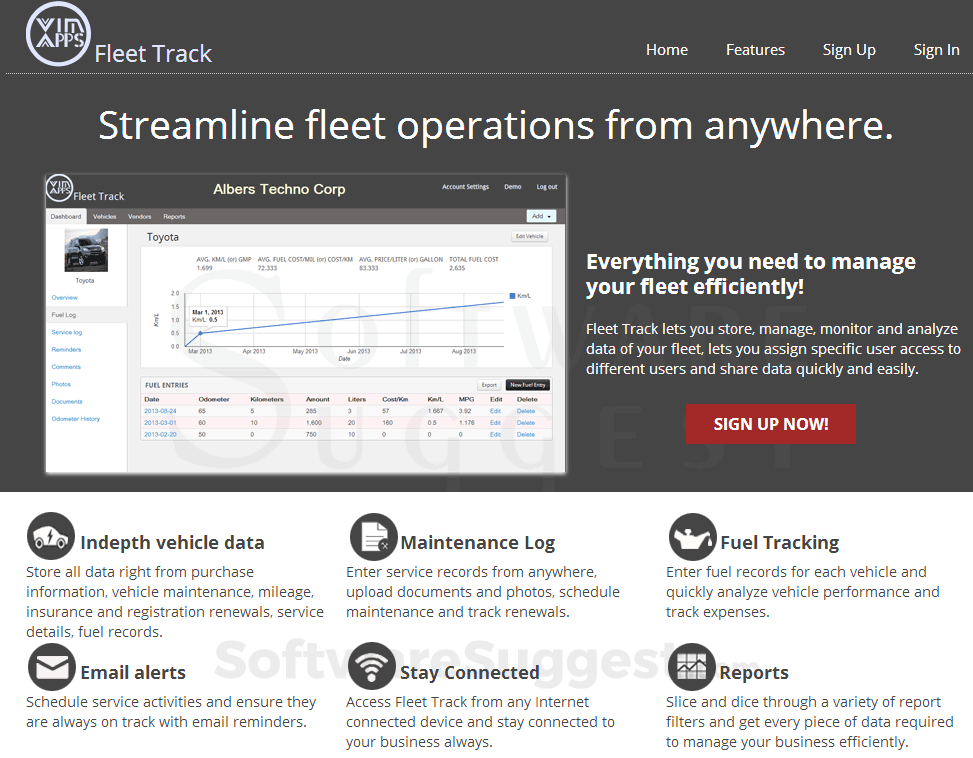The height and width of the screenshot is (758, 973).
Task: Click the Account Settings link
Action: (x=465, y=187)
